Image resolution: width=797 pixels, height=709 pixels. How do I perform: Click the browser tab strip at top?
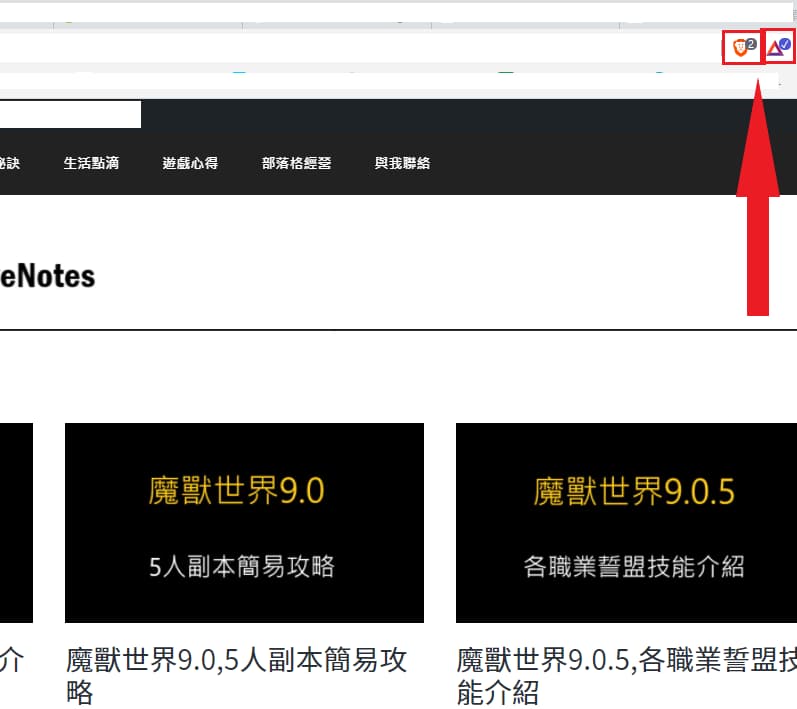click(398, 14)
